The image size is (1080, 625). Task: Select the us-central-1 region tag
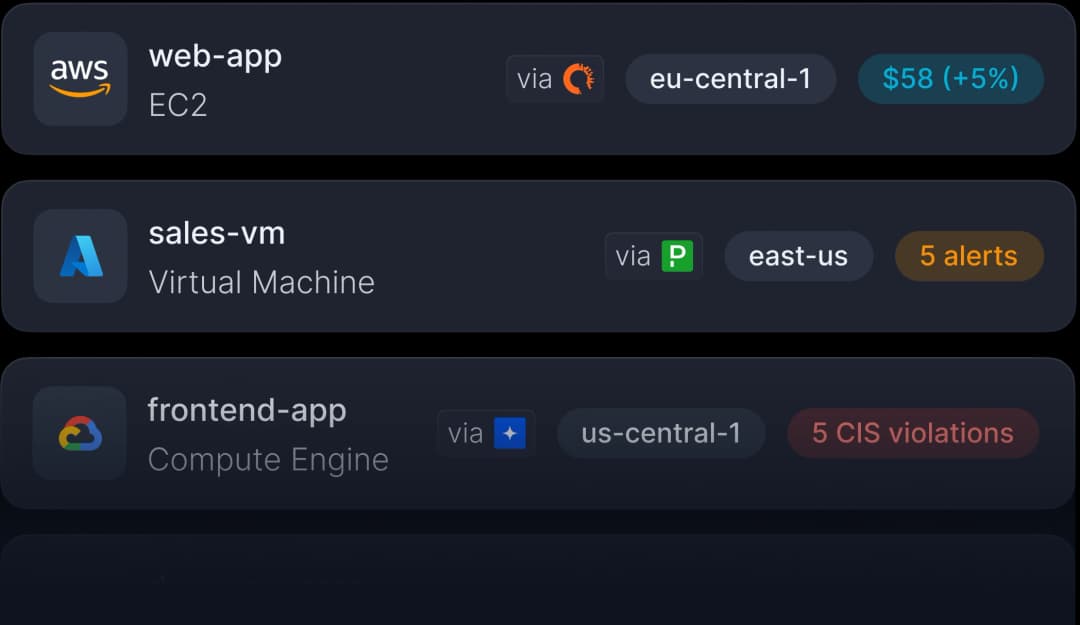pyautogui.click(x=661, y=433)
